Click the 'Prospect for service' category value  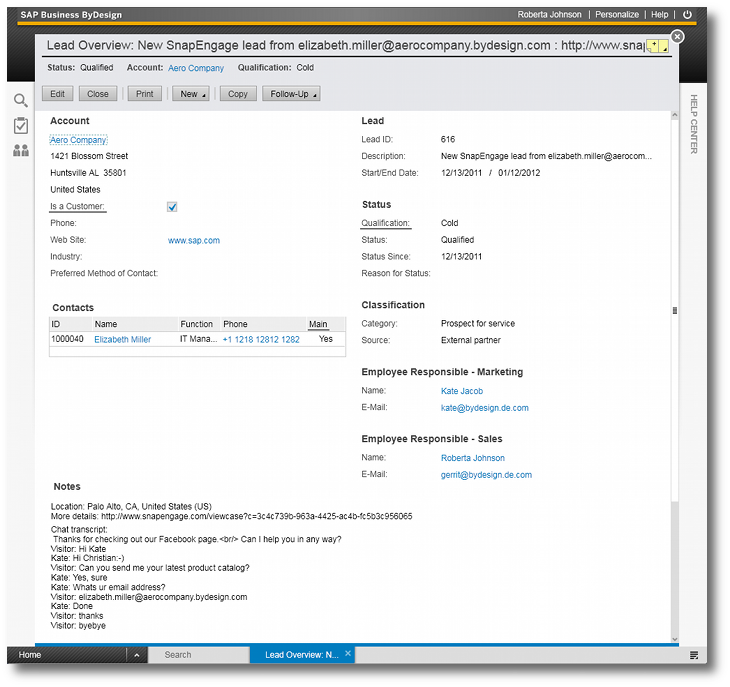pyautogui.click(x=478, y=323)
